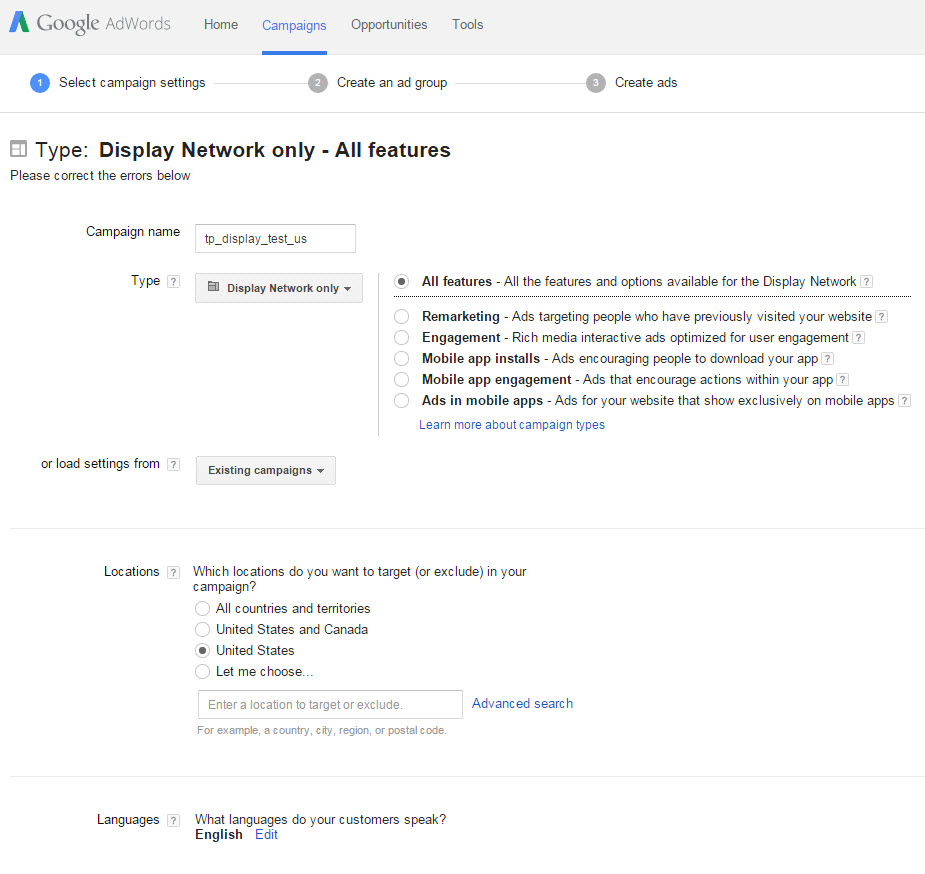Select the Let me choose... location option
This screenshot has height=874, width=925.
pyautogui.click(x=203, y=672)
